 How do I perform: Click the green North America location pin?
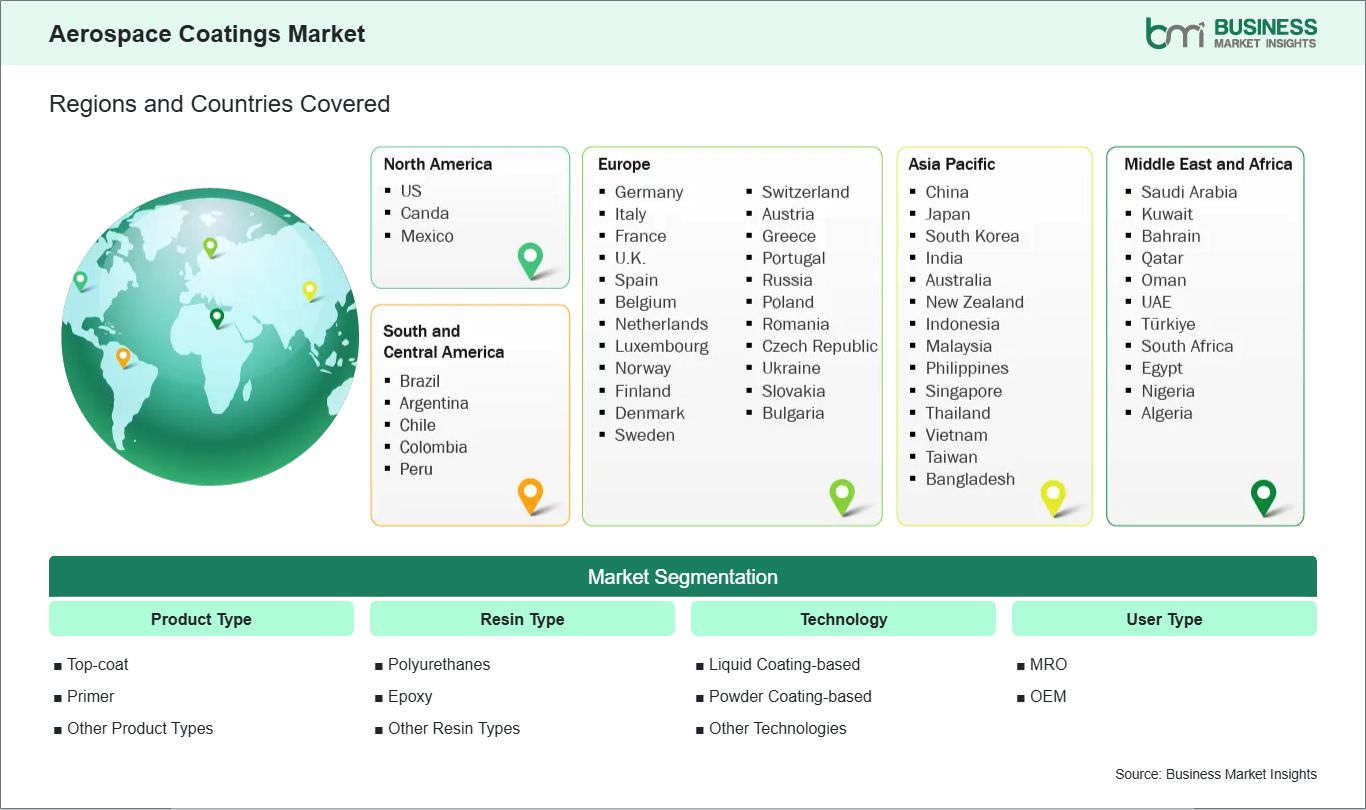pyautogui.click(x=529, y=258)
